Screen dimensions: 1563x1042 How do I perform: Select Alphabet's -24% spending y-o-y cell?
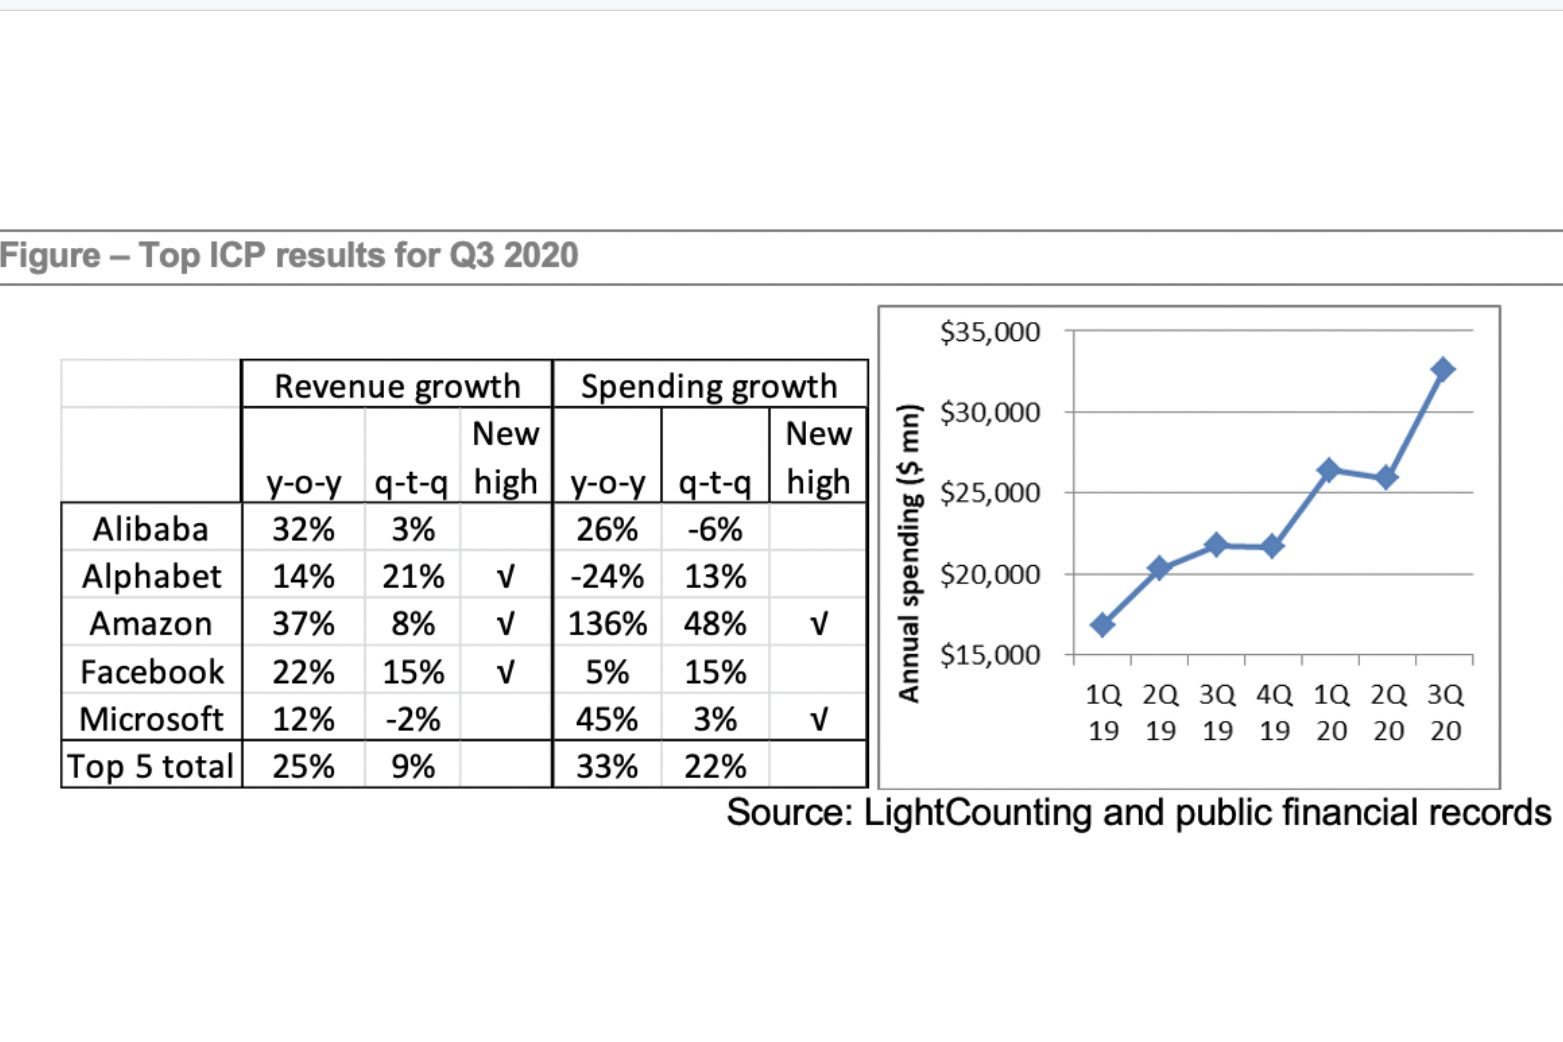pos(607,576)
